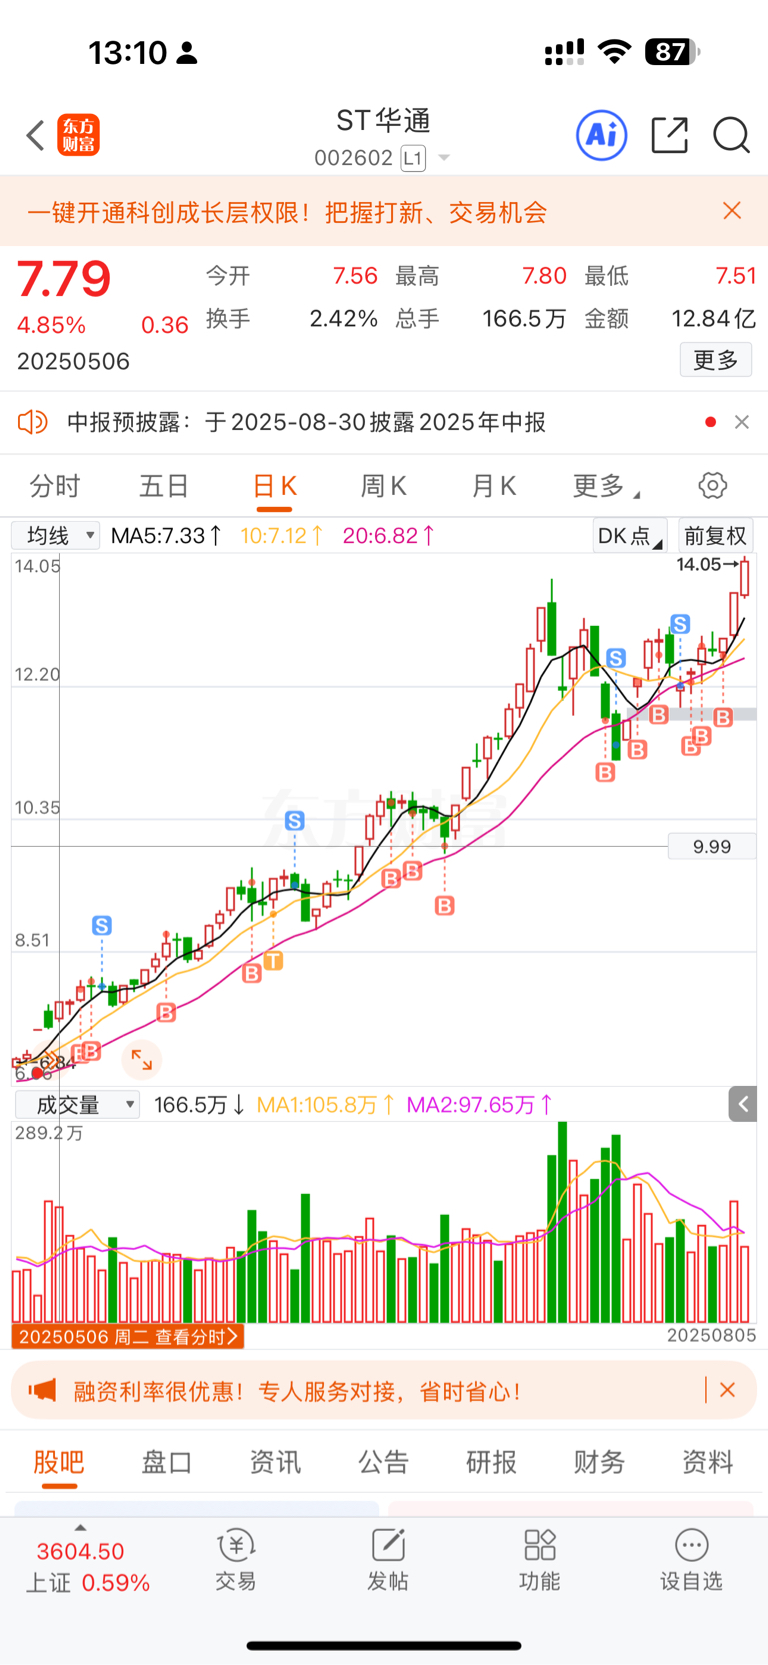Expand the 更多 chart period menu
This screenshot has height=1665, width=768.
(x=606, y=486)
